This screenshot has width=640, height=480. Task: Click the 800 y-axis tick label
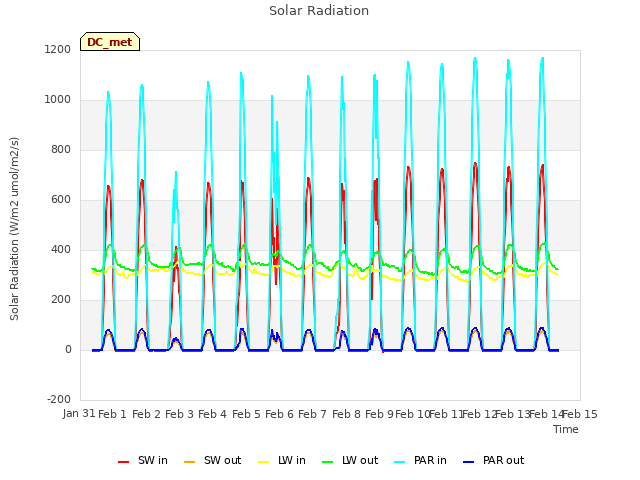[x=61, y=149]
